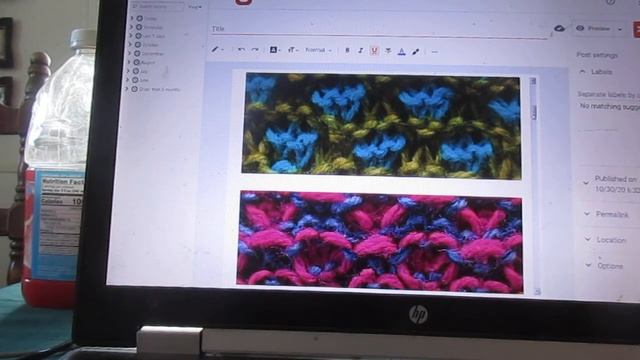The width and height of the screenshot is (640, 360).
Task: Expand the Last 7 days row chevron
Action: 131,36
